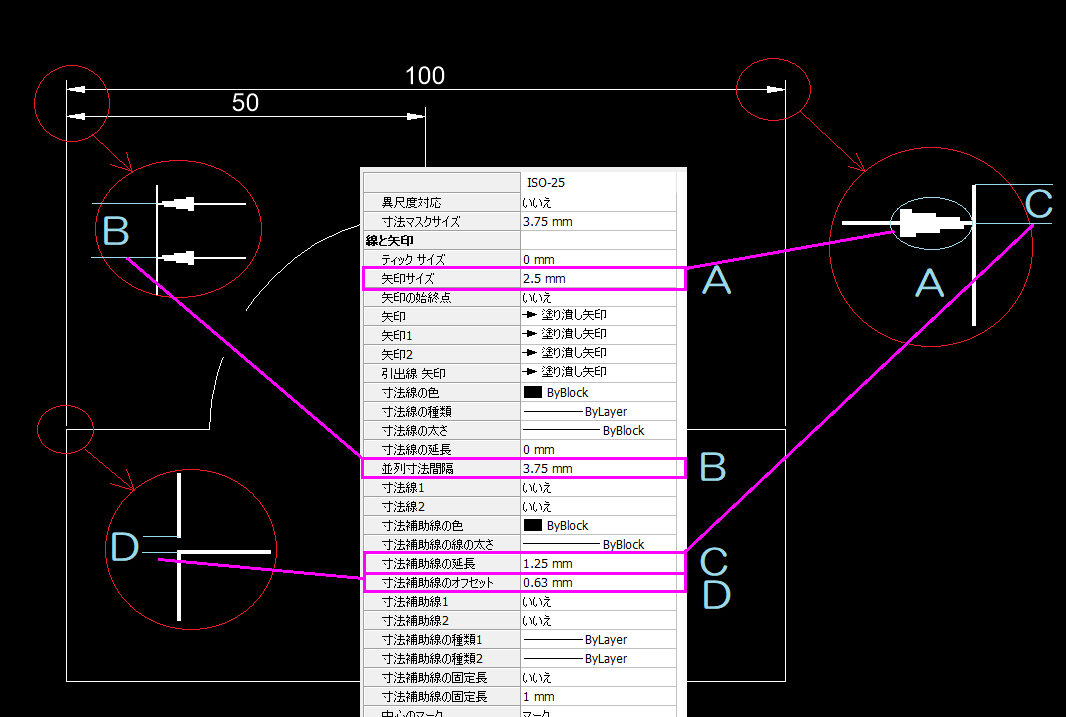The width and height of the screenshot is (1066, 717).
Task: Click the linetype preview for 寸法補助線の種類2
Action: 553,658
